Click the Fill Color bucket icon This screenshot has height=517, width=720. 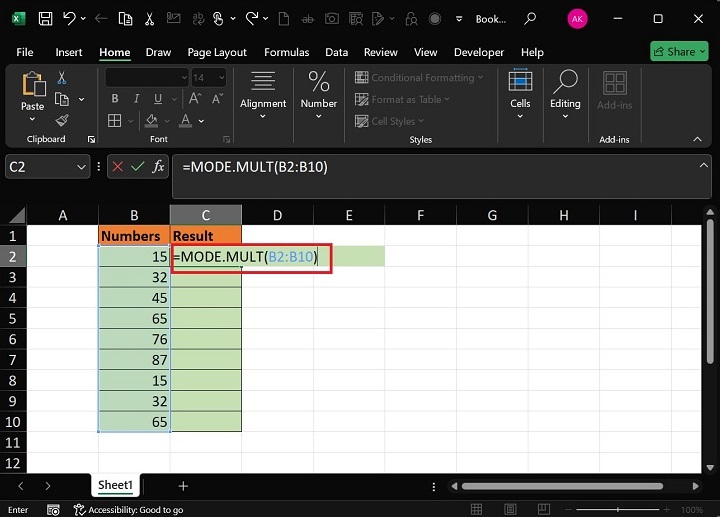[152, 121]
